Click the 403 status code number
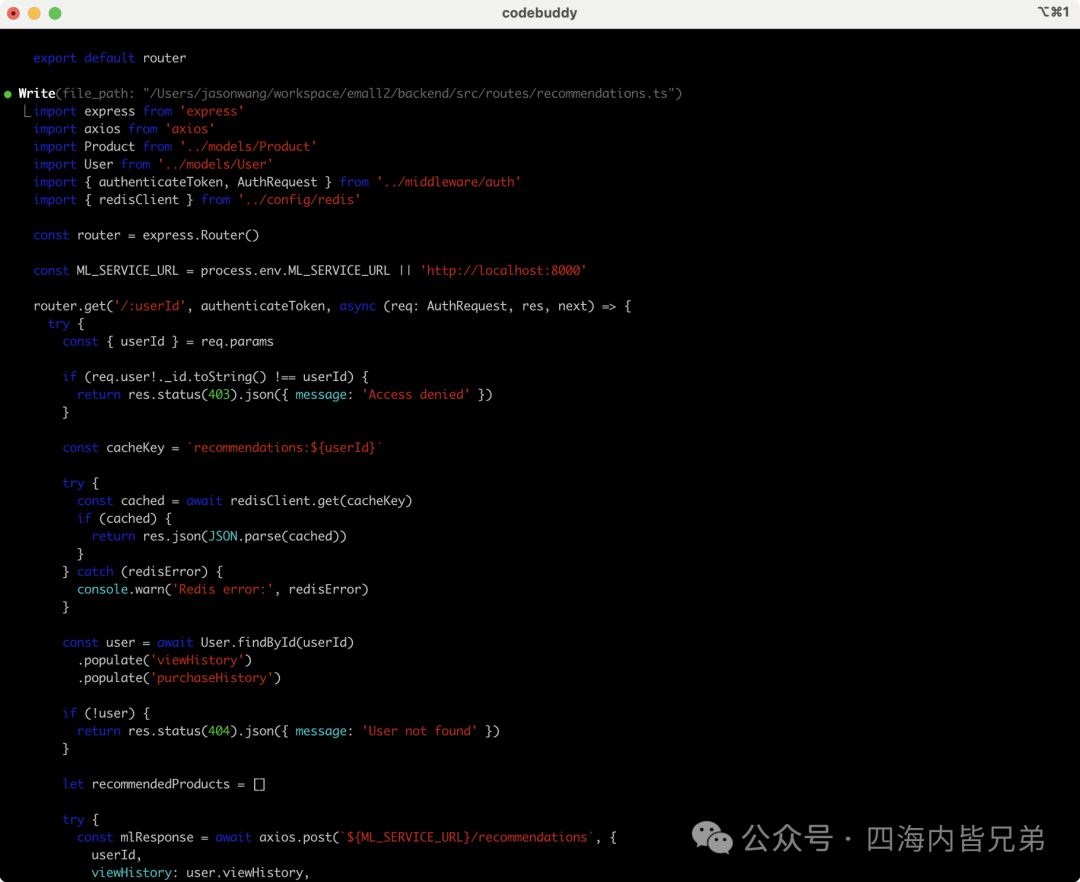Screen dimensions: 1080x882 pos(219,395)
